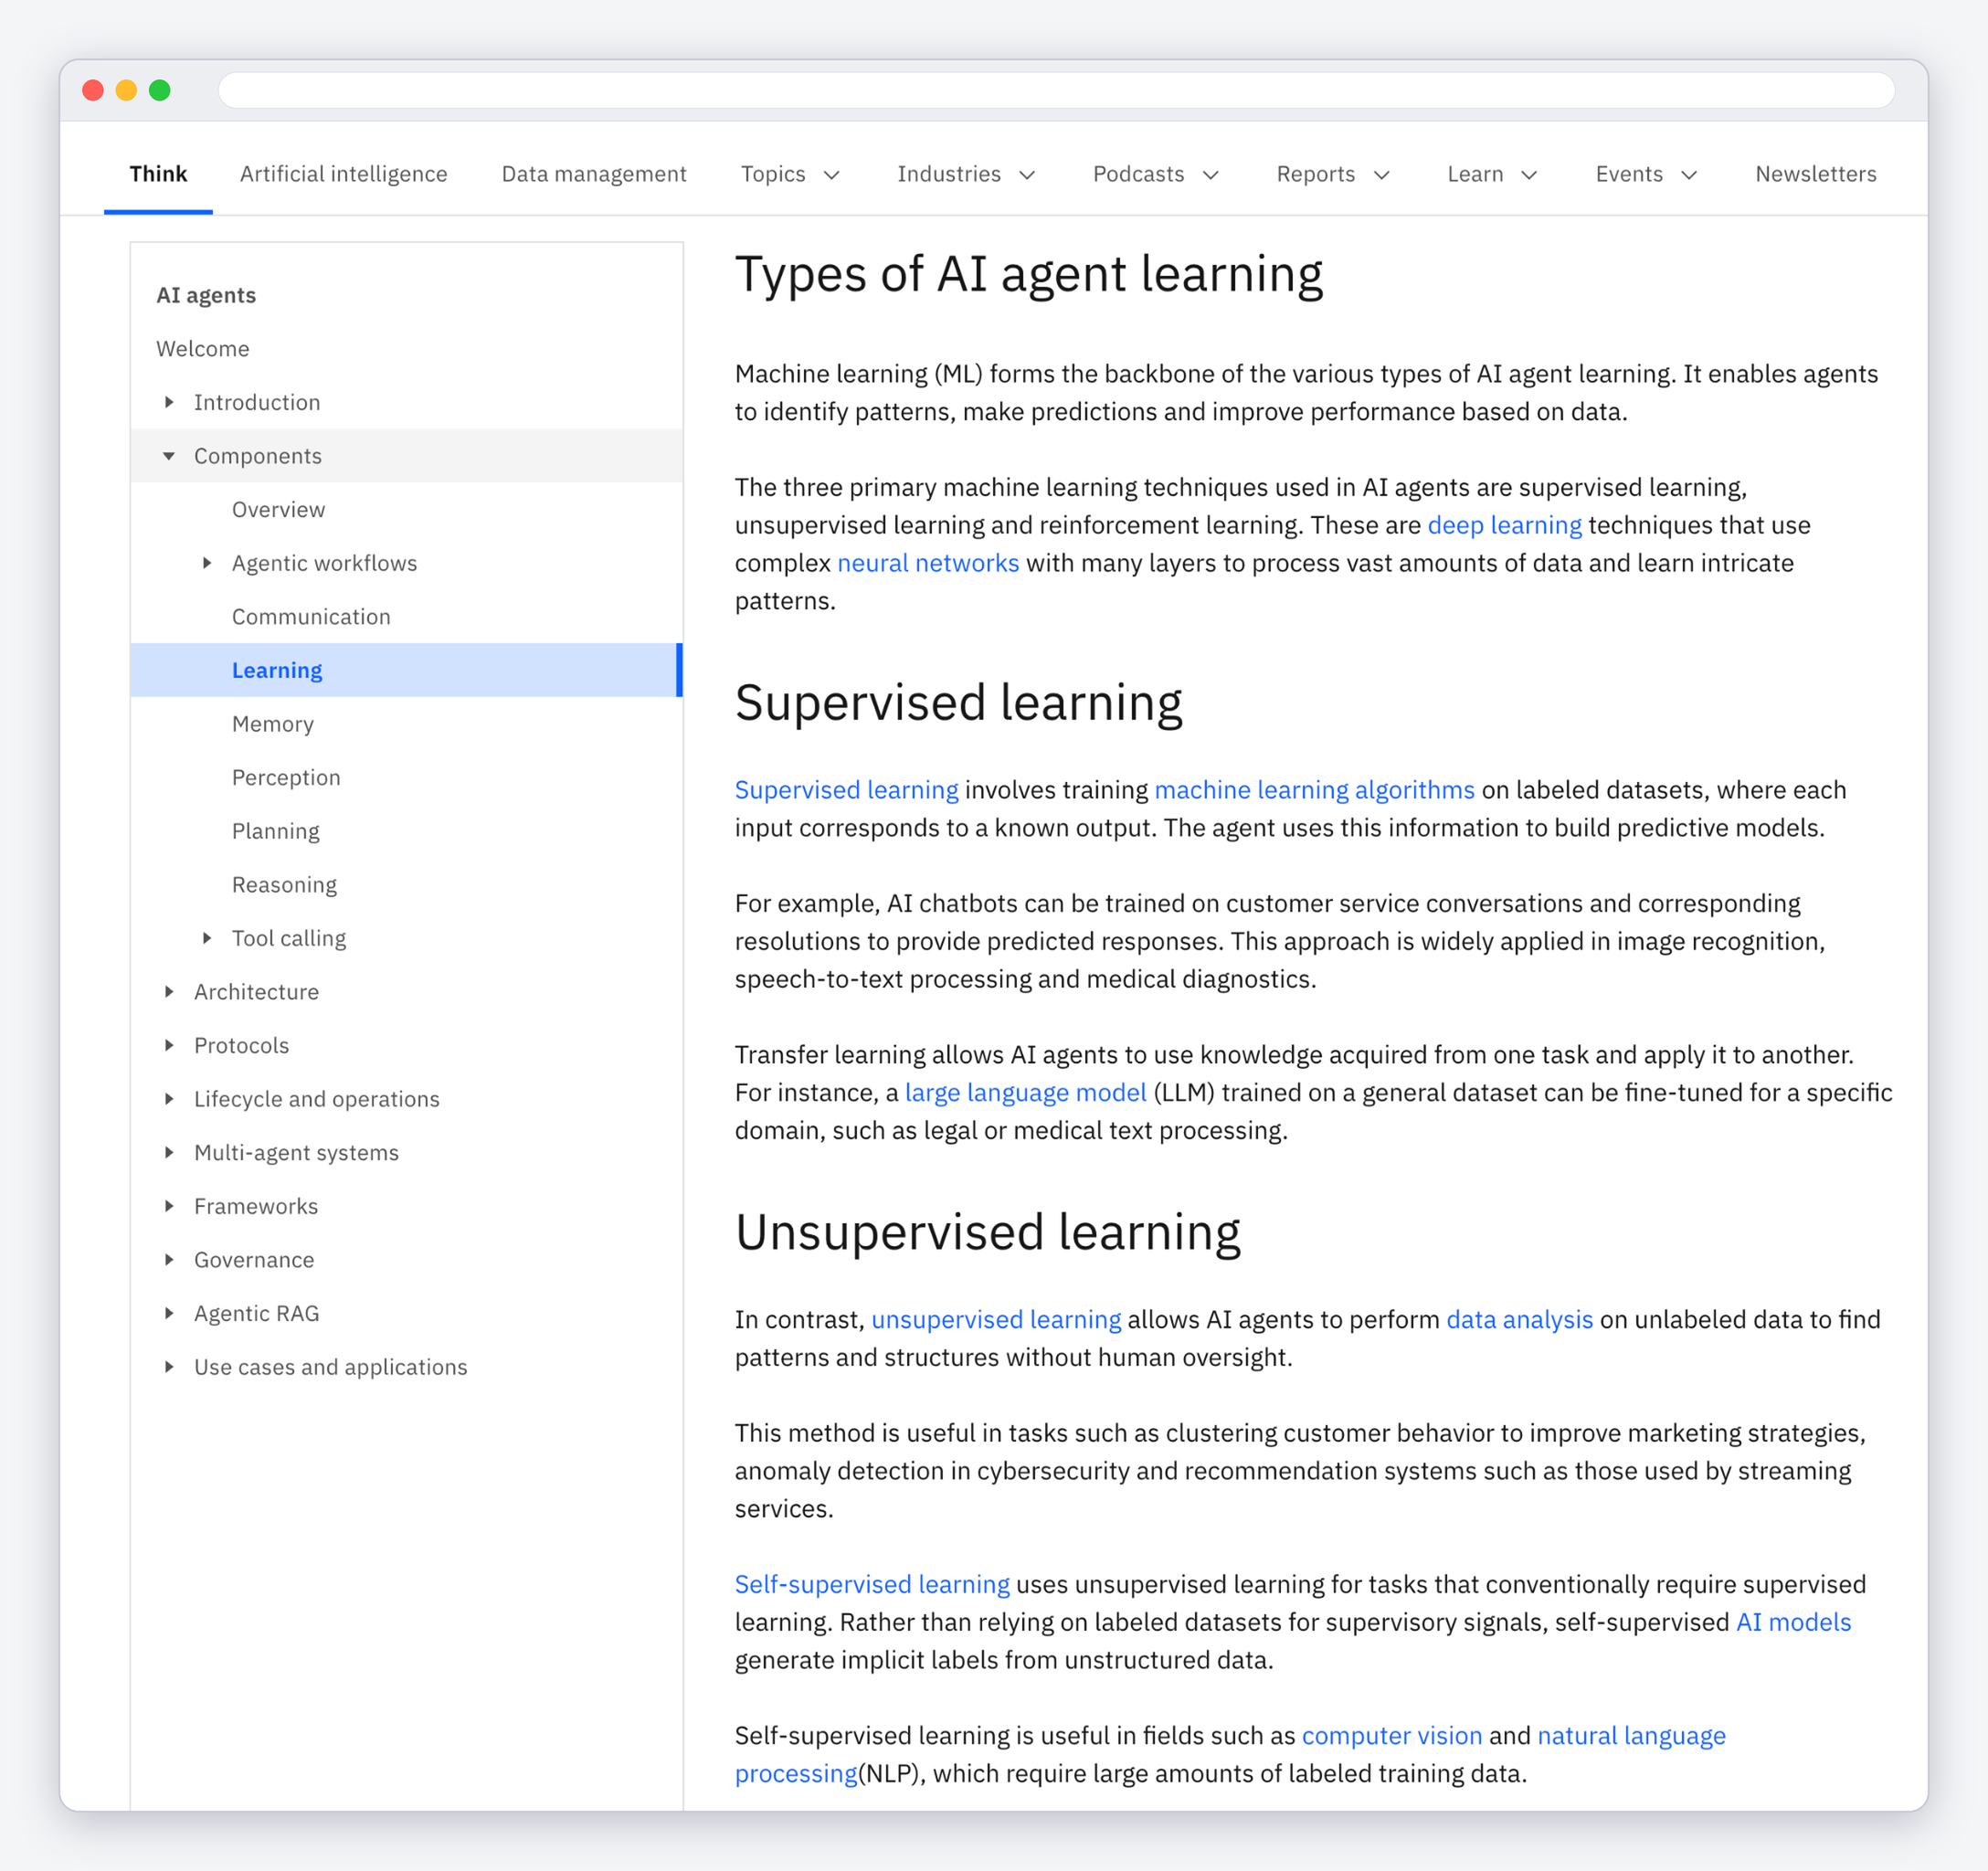This screenshot has width=1988, height=1871.
Task: Follow the neural networks link
Action: click(928, 563)
